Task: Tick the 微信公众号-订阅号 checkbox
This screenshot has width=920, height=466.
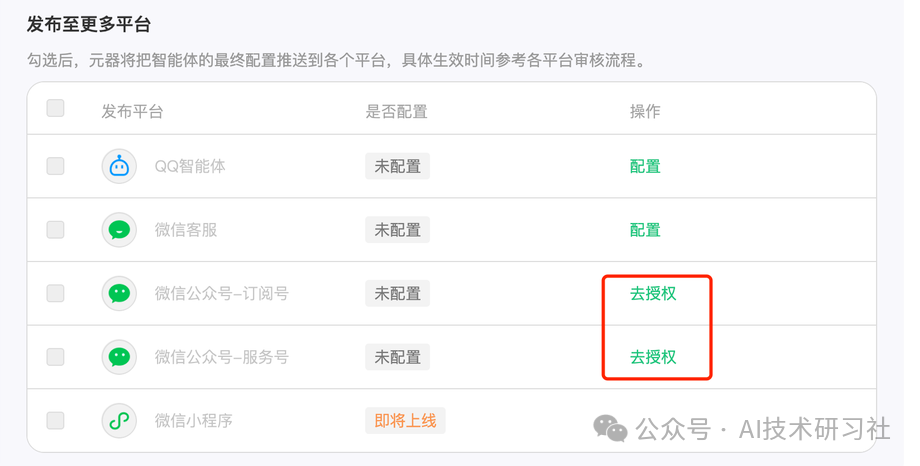Action: click(x=55, y=293)
